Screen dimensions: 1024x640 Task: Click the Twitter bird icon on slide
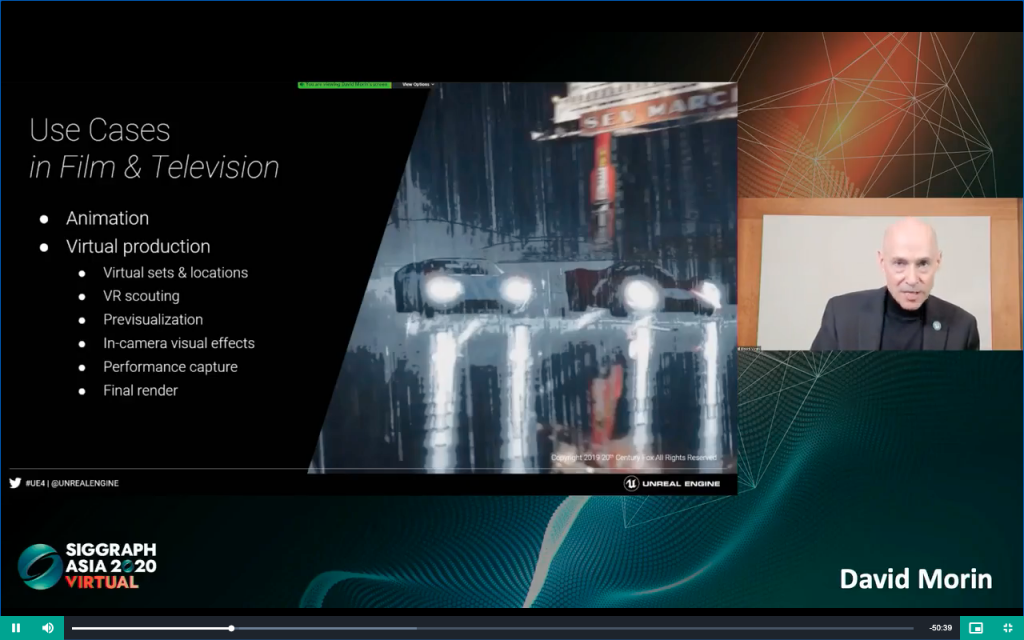pyautogui.click(x=15, y=483)
